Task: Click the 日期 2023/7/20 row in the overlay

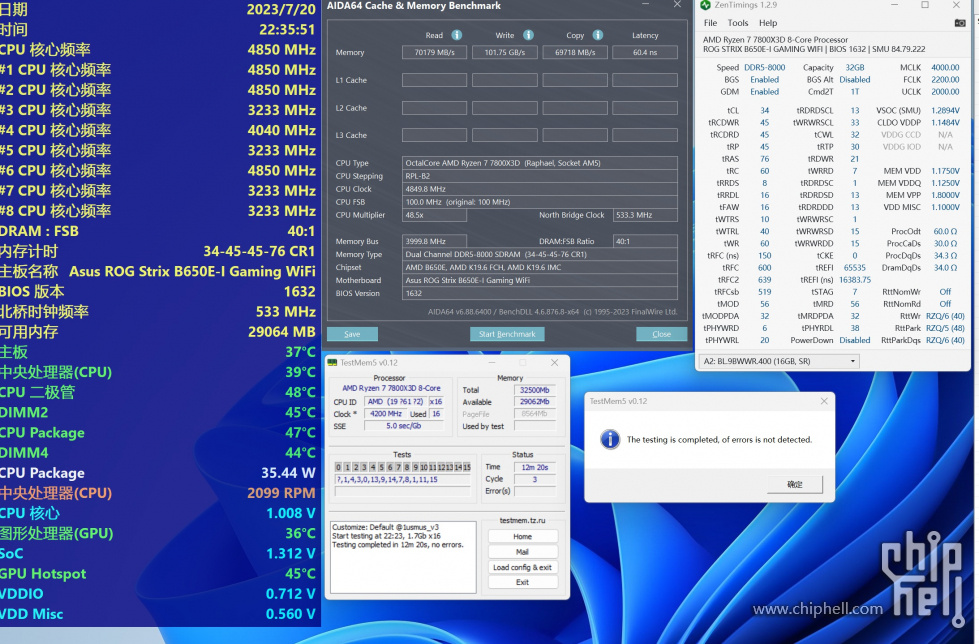Action: click(x=158, y=9)
